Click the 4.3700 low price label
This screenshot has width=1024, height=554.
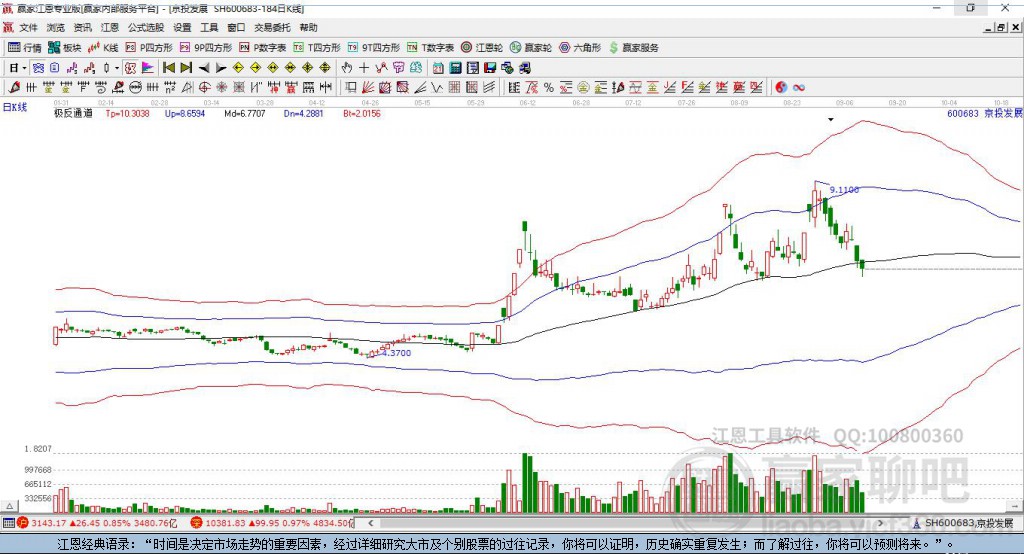pos(396,353)
